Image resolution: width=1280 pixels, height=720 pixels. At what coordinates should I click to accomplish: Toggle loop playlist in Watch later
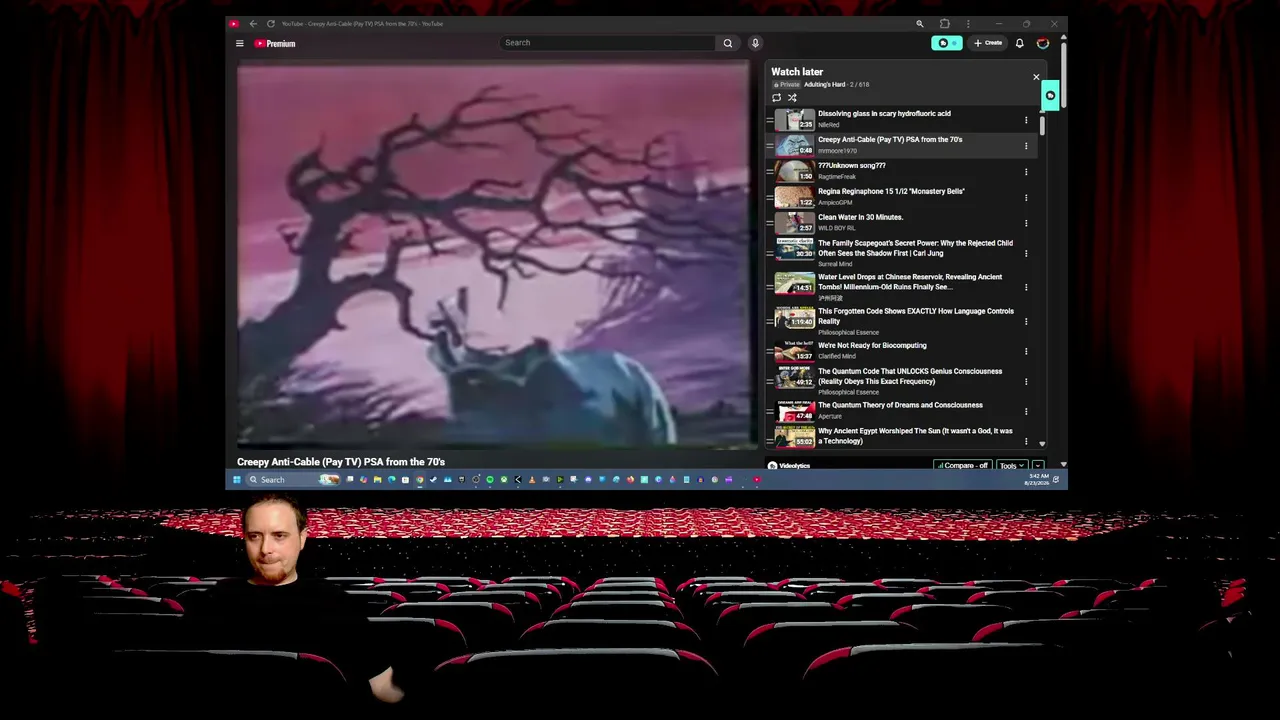(x=776, y=97)
